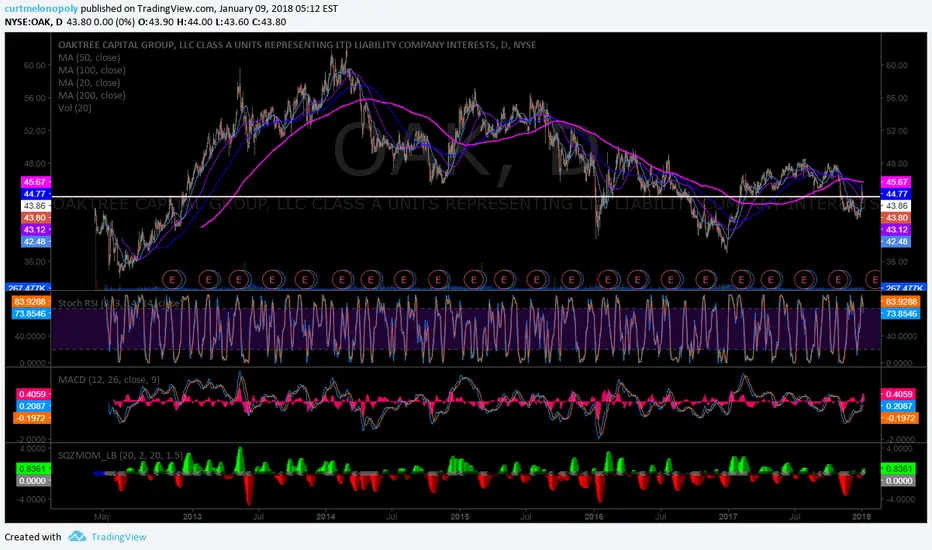Click the magenta 45.67 tag on left scale
Screen dimensions: 932x550
[35, 182]
